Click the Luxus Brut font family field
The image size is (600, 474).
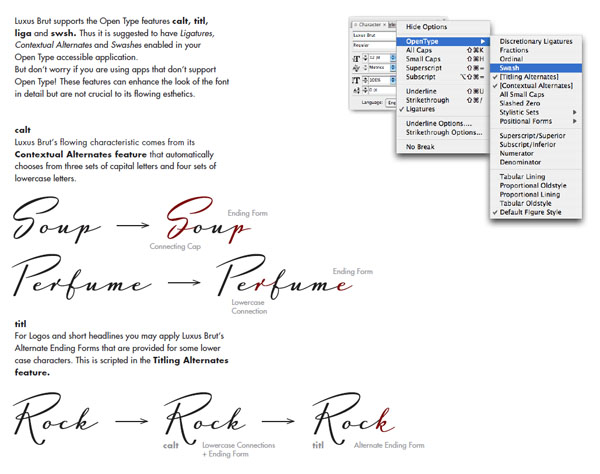coord(374,35)
